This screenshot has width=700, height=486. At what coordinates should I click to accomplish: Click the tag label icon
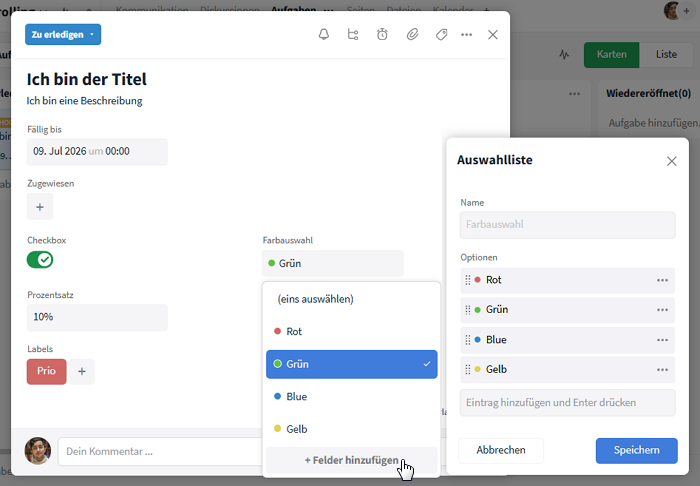coord(441,34)
